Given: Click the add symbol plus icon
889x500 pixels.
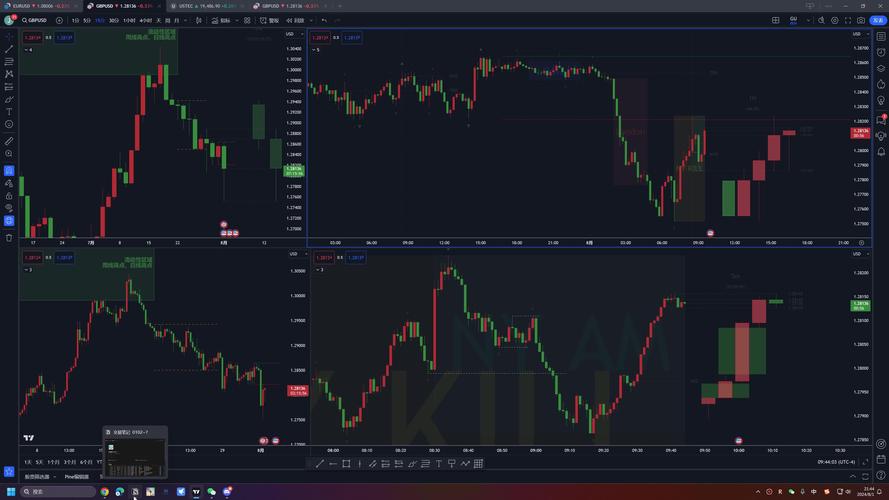Looking at the screenshot, I should (60, 20).
